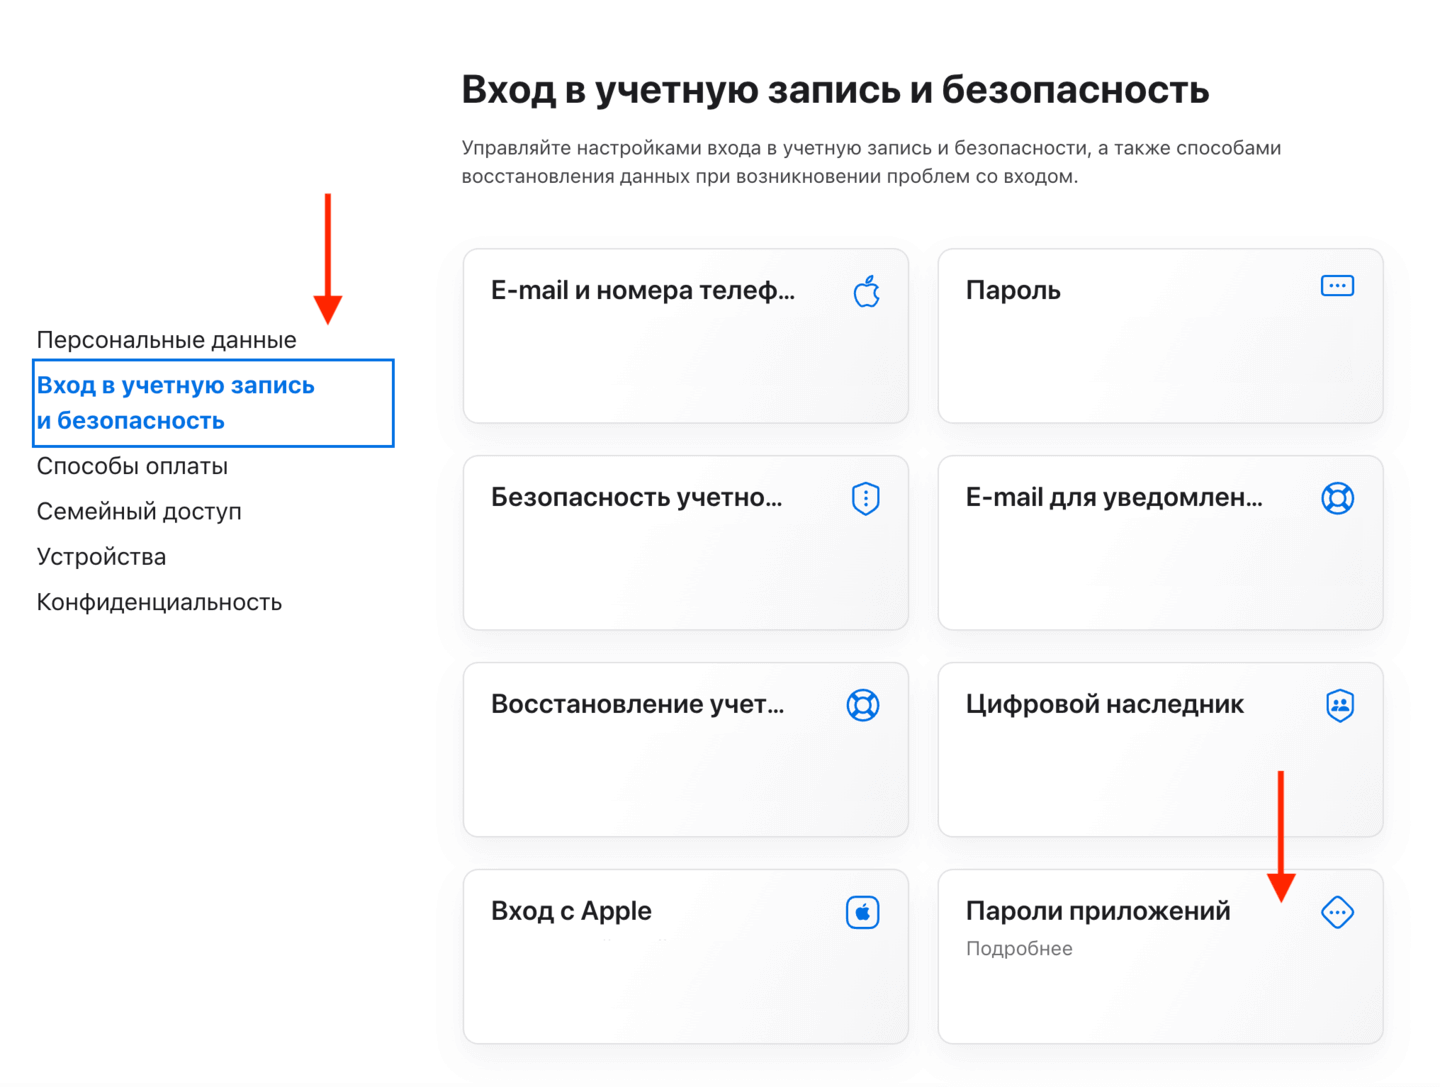Select the Устройства sidebar entry
The image size is (1440, 1087).
101,556
